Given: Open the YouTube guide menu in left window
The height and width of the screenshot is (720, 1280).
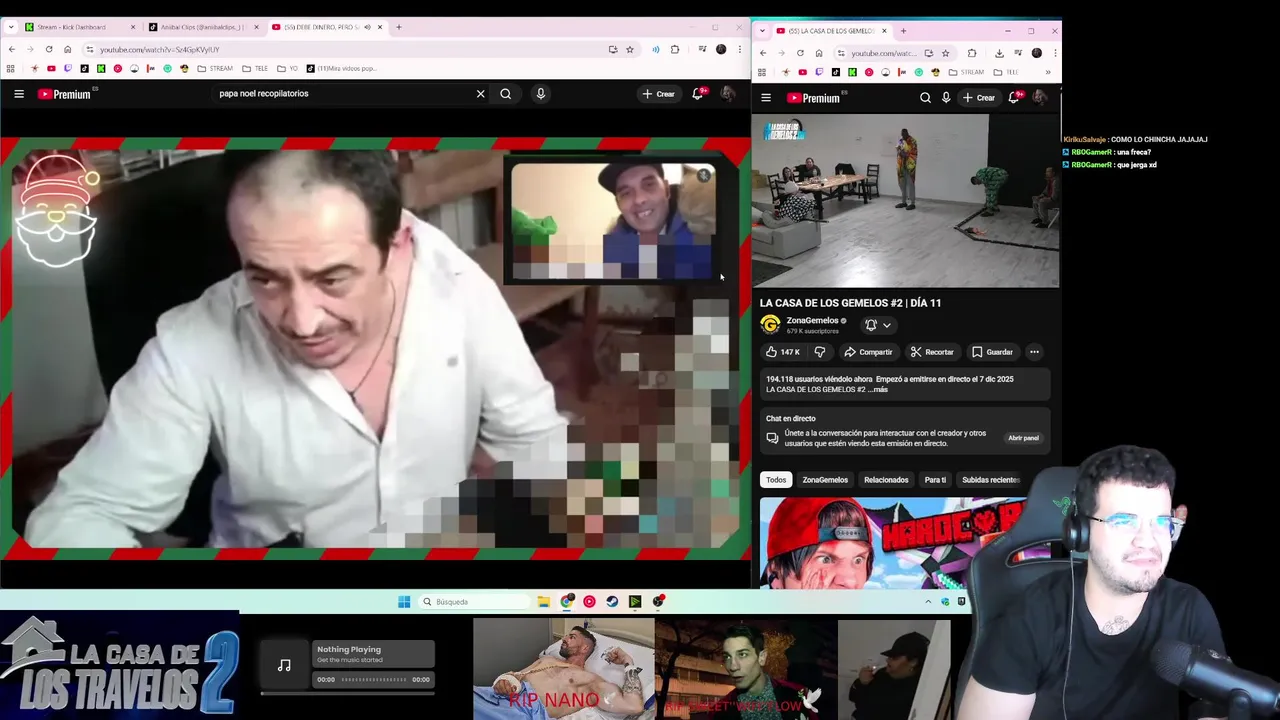Looking at the screenshot, I should coord(19,94).
